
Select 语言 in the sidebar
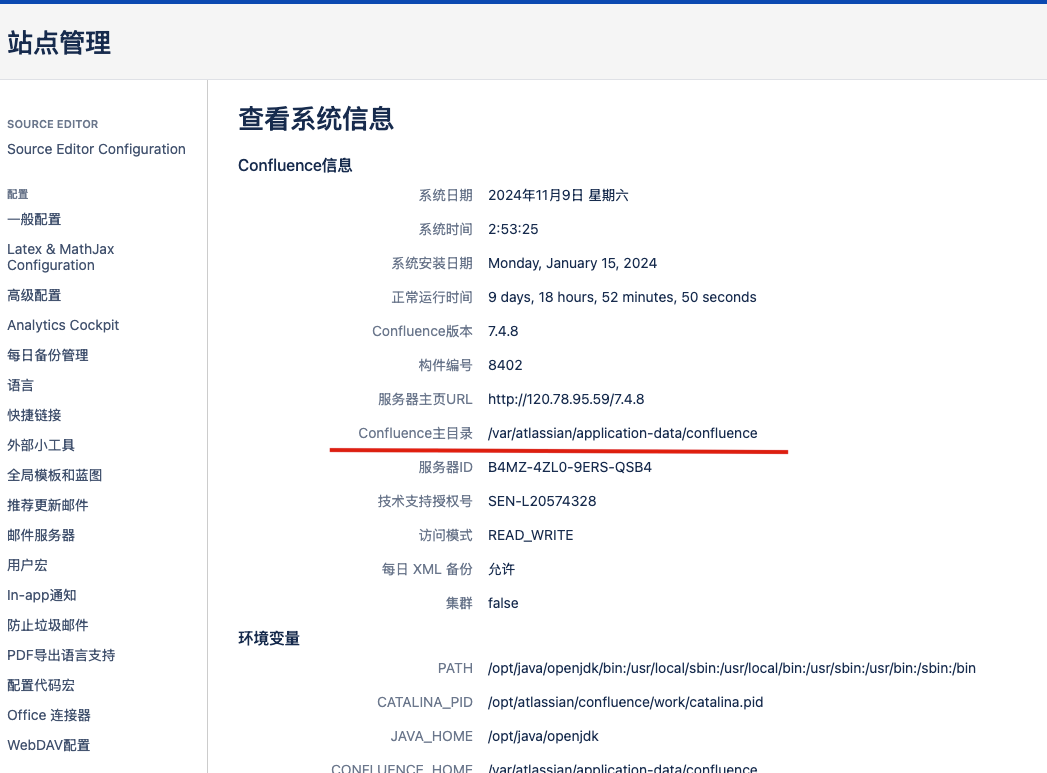click(x=20, y=385)
